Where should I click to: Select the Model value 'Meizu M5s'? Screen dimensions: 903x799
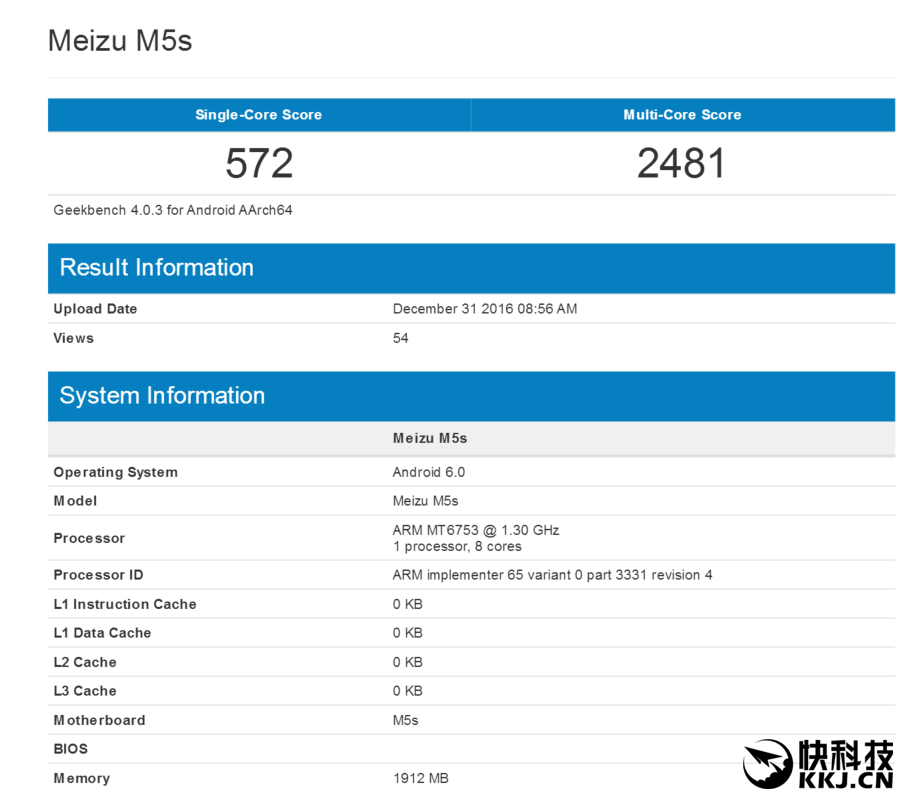(425, 501)
